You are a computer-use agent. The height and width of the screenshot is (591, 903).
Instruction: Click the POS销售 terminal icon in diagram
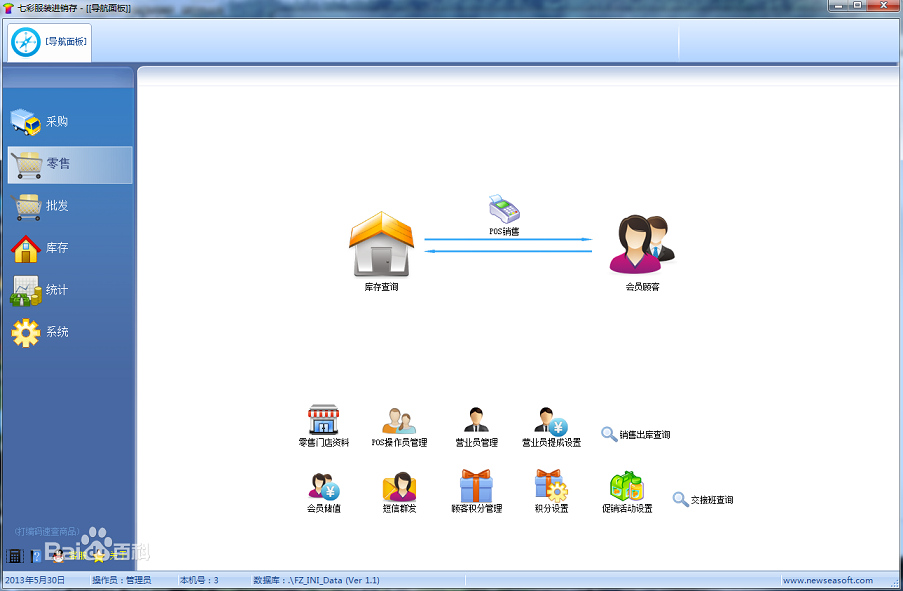pyautogui.click(x=504, y=207)
